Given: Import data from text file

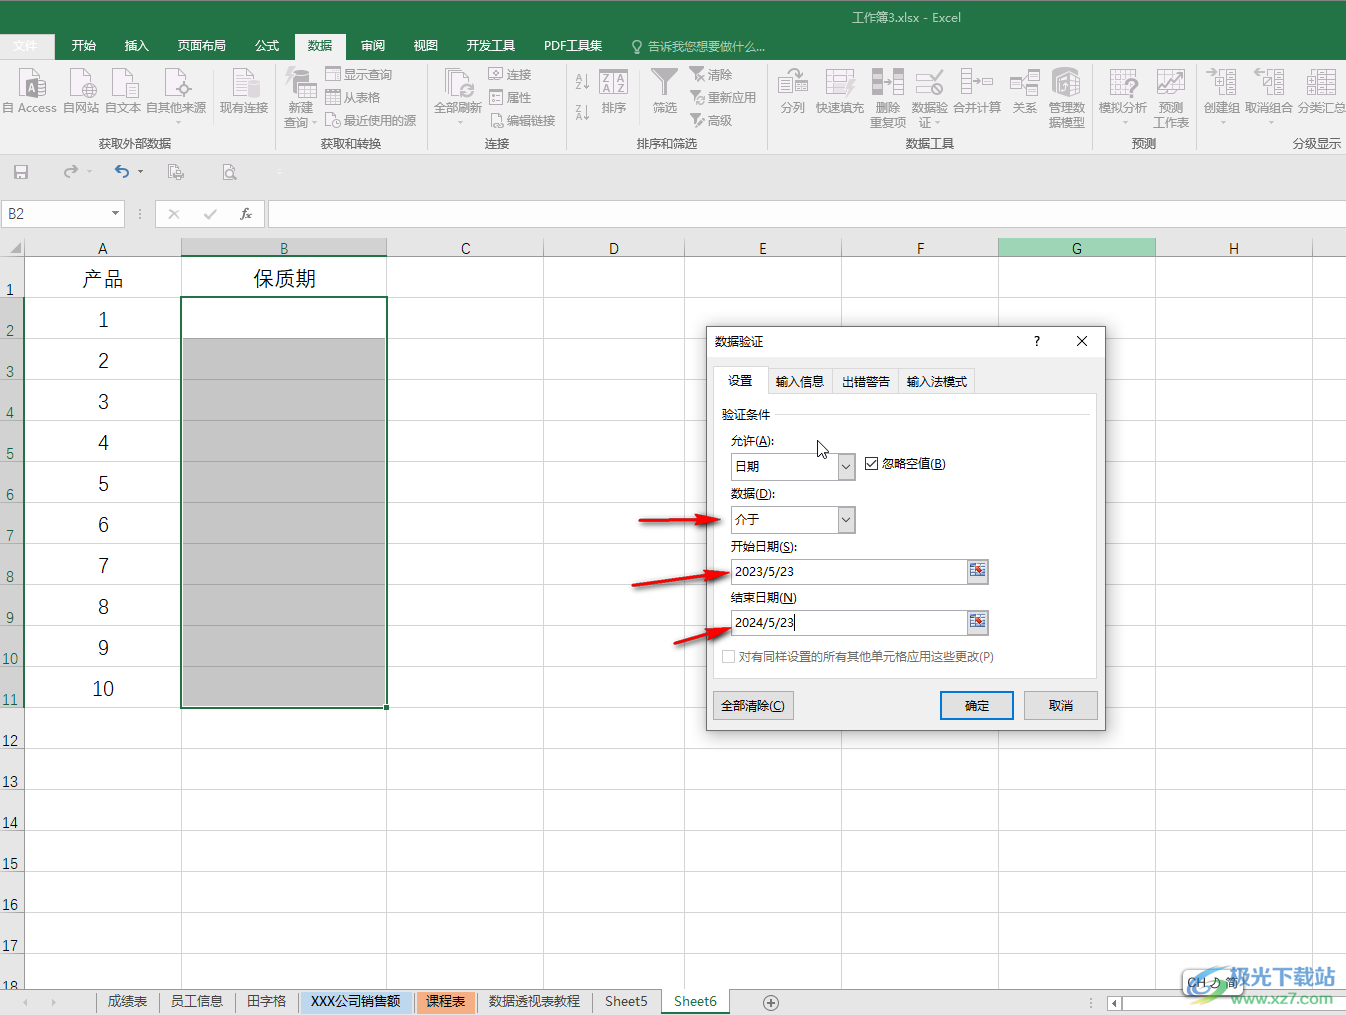Looking at the screenshot, I should (x=123, y=92).
